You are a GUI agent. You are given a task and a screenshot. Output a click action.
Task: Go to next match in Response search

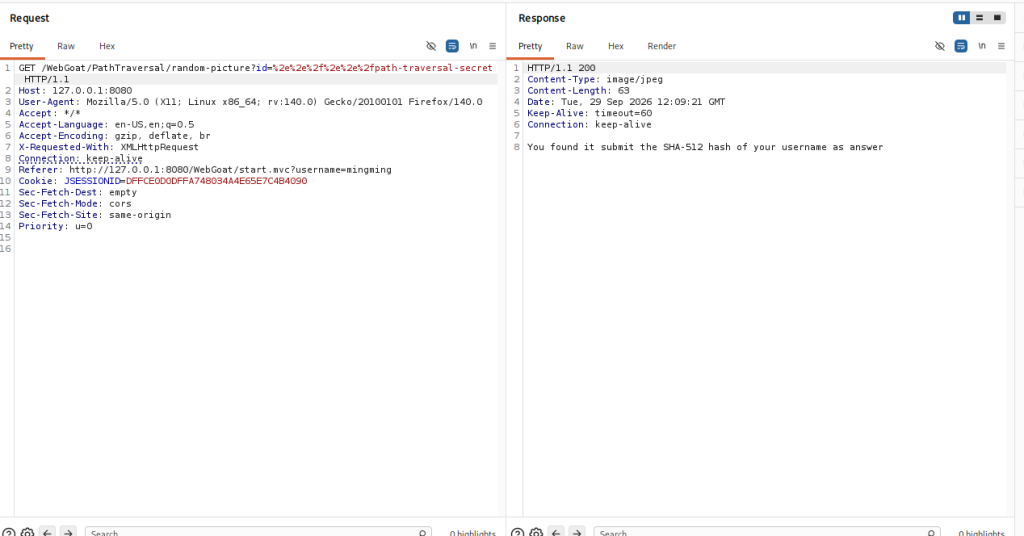pyautogui.click(x=577, y=533)
